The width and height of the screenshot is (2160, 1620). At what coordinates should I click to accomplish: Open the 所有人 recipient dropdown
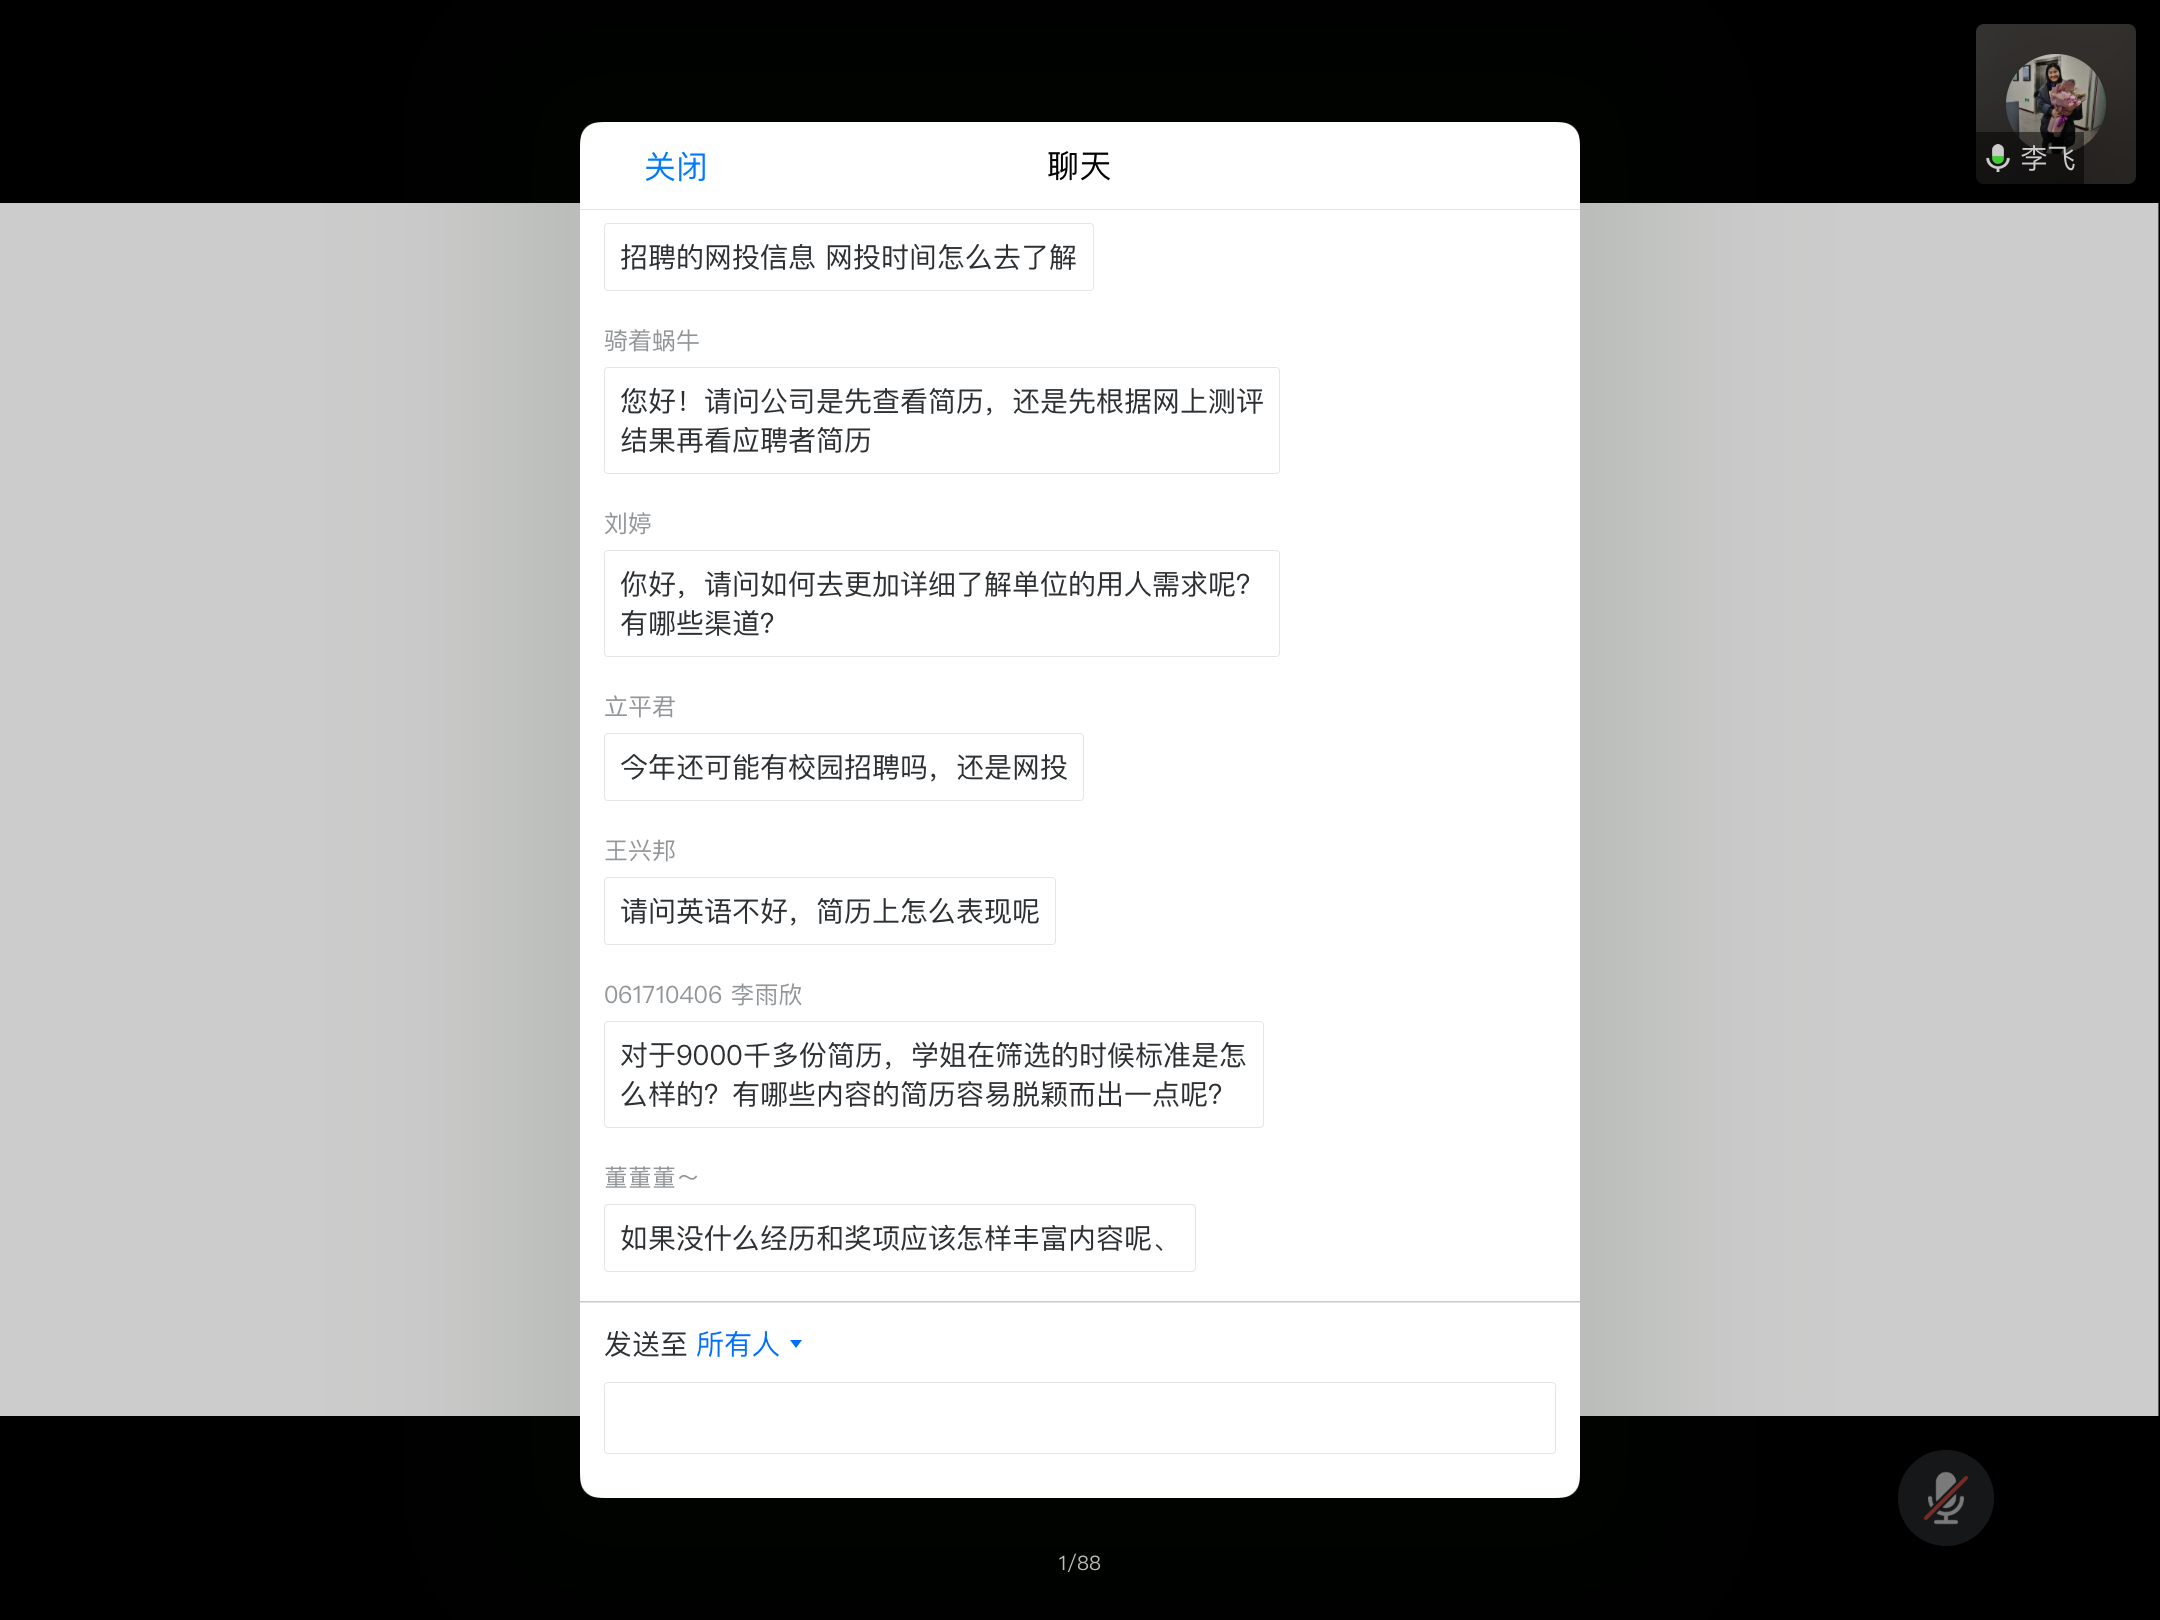point(738,1344)
